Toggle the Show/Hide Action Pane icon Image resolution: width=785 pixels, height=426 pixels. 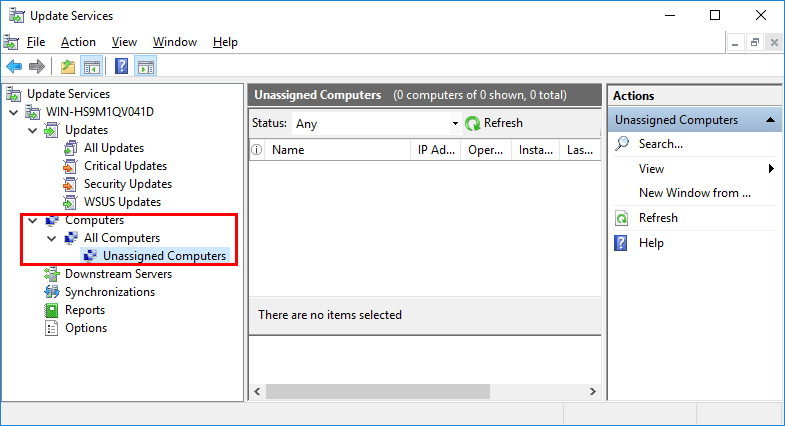click(x=146, y=67)
